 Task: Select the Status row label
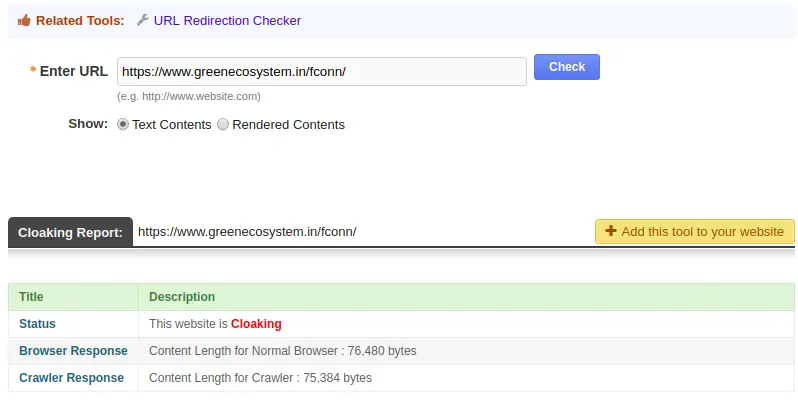(x=37, y=324)
